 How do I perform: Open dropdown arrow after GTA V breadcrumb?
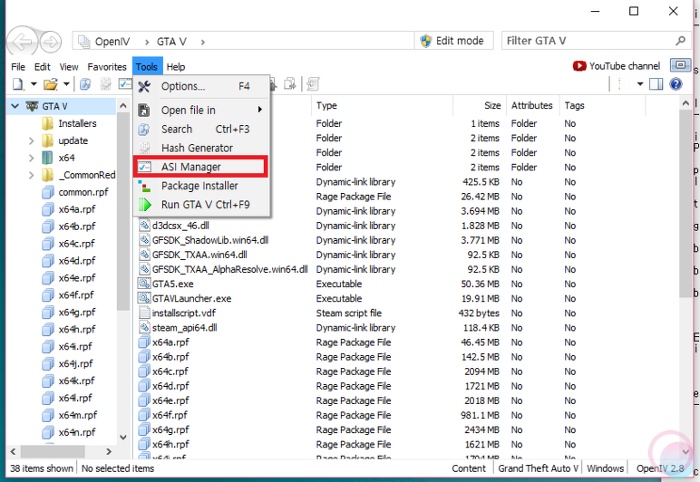(203, 42)
